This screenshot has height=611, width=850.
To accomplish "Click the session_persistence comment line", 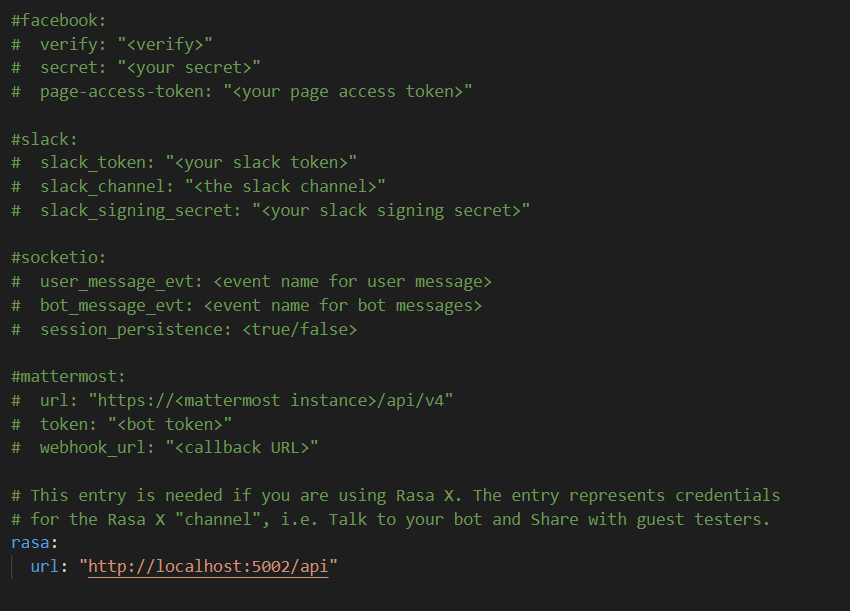I will pos(184,330).
